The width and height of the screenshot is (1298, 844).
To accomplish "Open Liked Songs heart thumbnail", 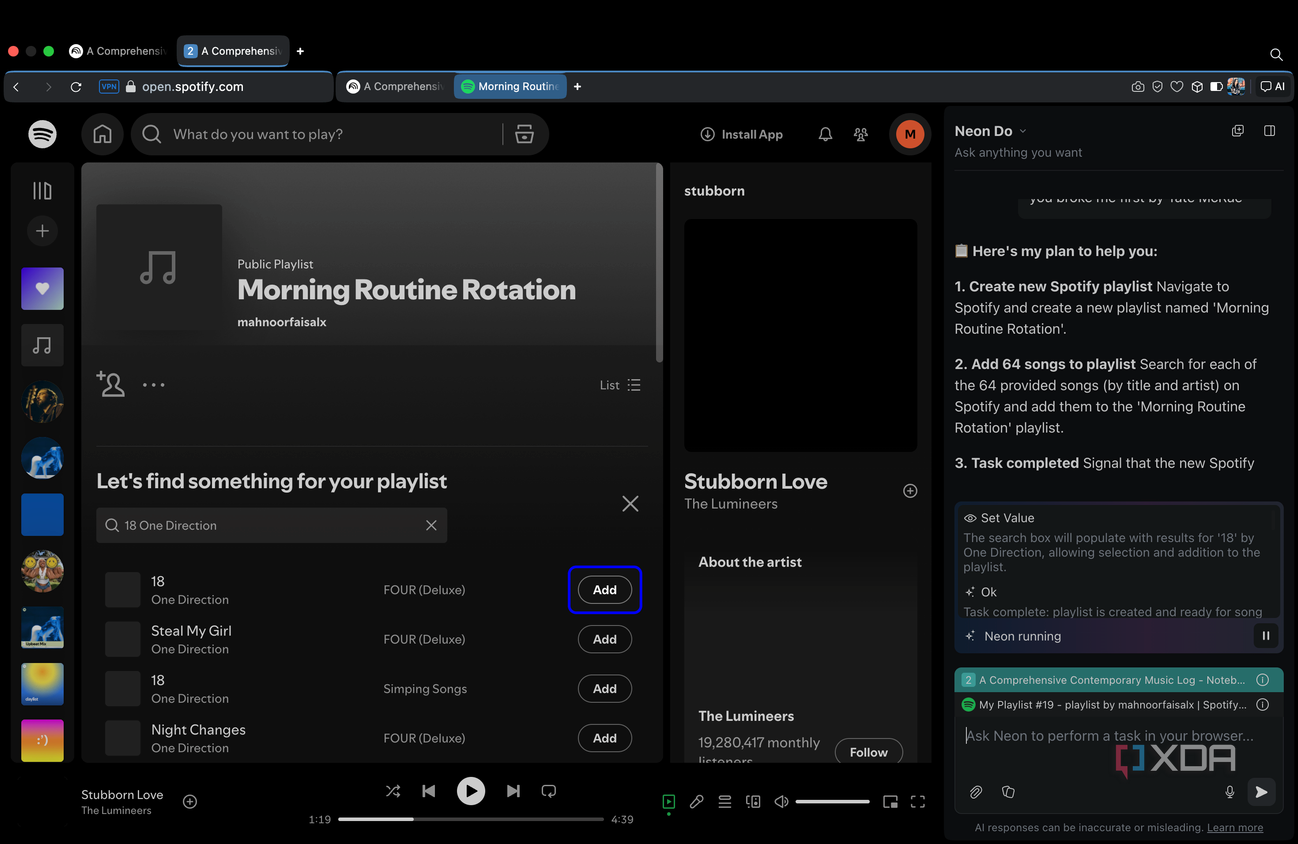I will (42, 289).
